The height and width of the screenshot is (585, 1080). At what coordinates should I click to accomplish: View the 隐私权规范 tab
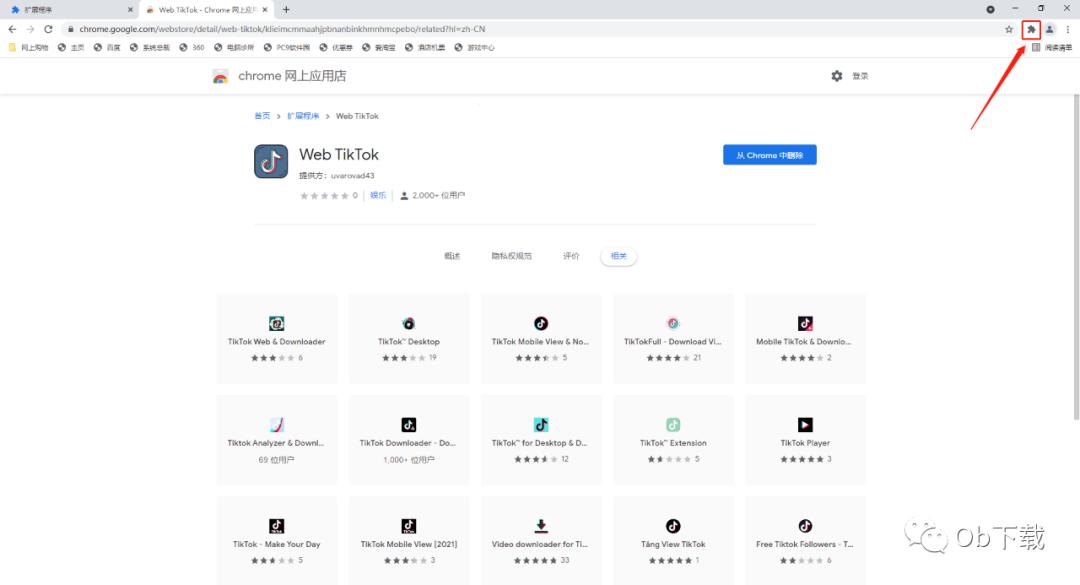(x=512, y=255)
